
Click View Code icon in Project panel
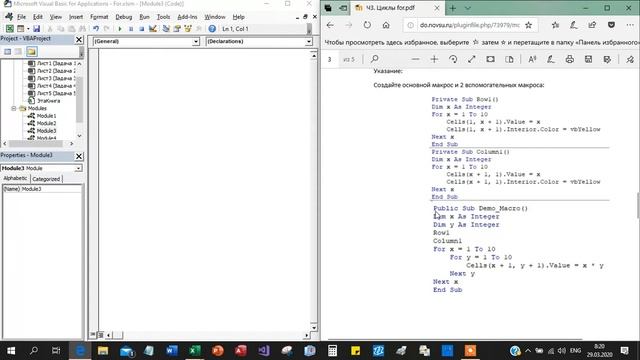(x=7, y=51)
